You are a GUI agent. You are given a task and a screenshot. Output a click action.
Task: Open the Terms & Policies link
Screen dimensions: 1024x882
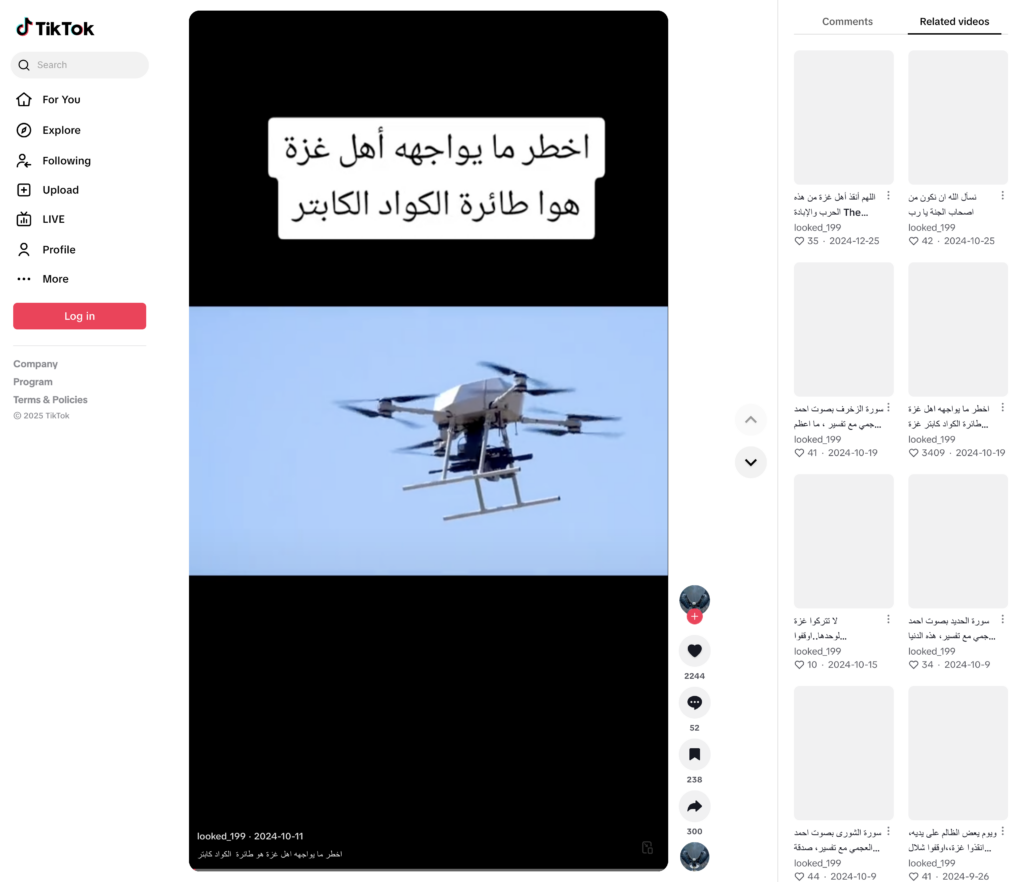[50, 400]
